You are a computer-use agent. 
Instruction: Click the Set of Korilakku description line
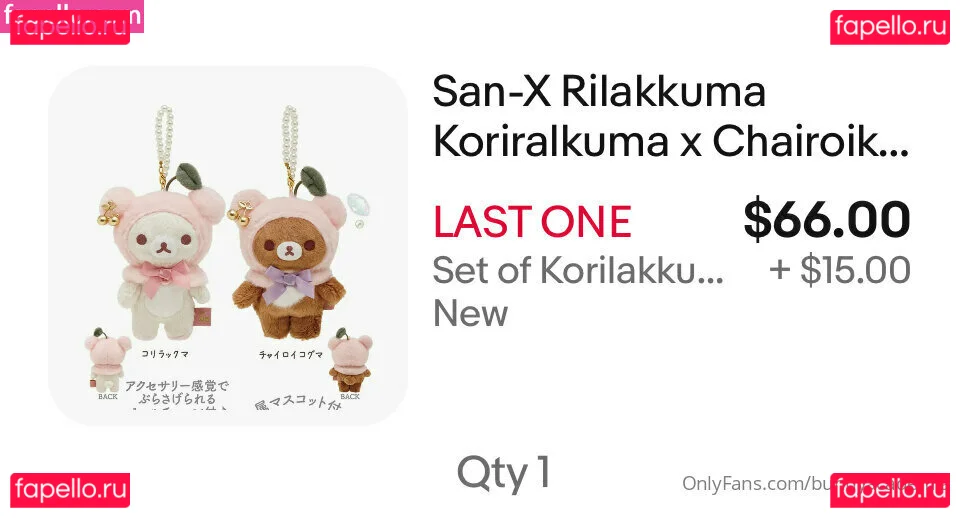pos(578,270)
